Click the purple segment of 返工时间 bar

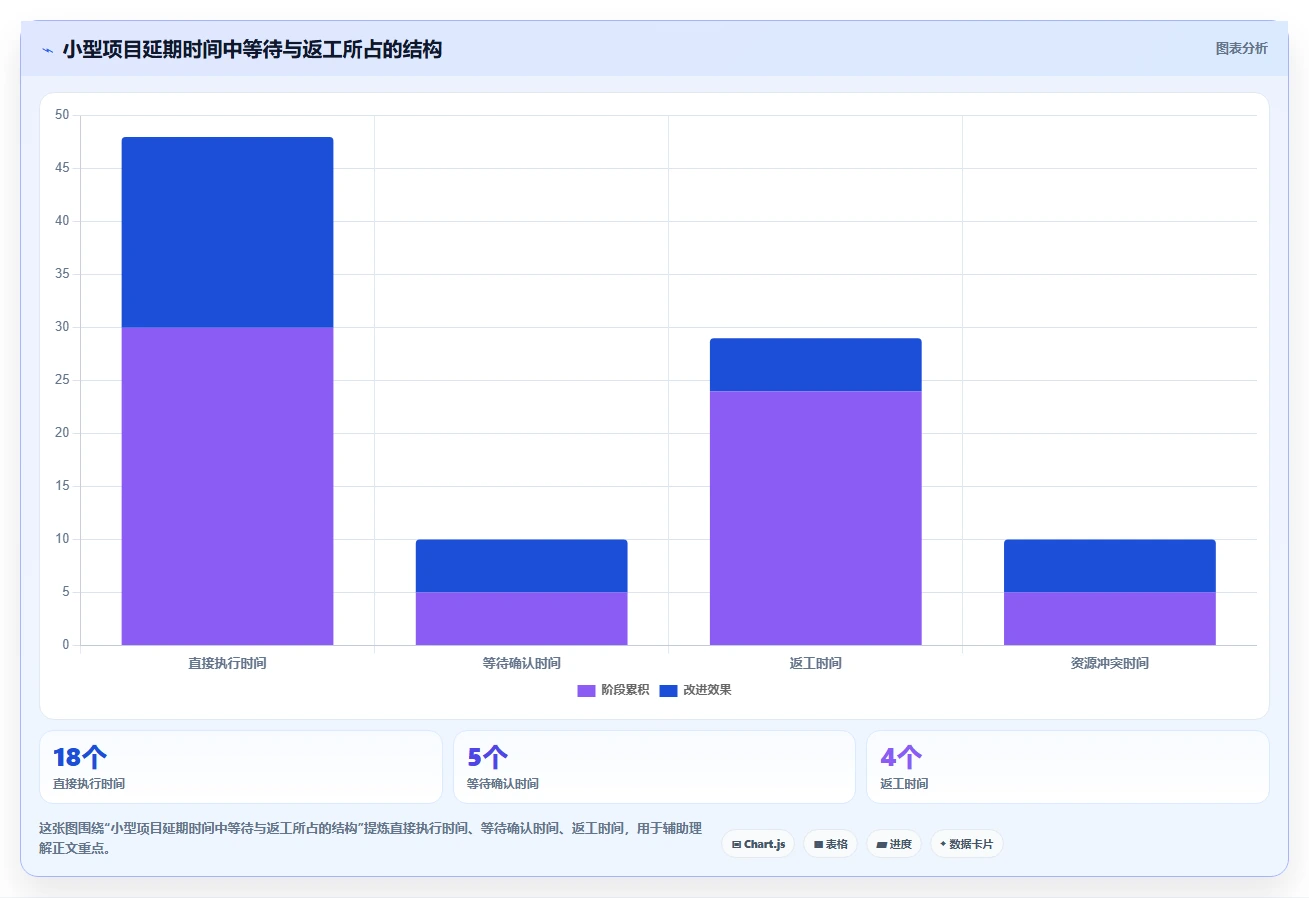[815, 518]
